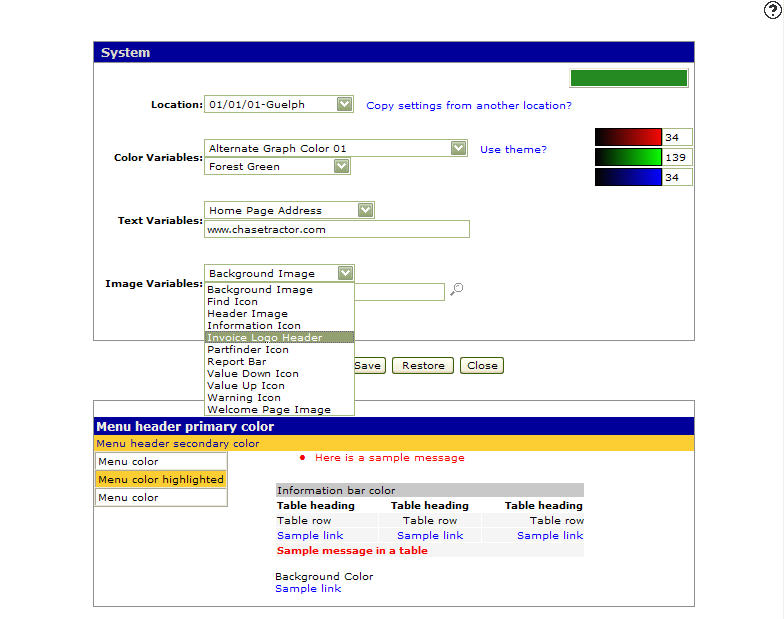This screenshot has width=784, height=619.
Task: Open the help question mark icon
Action: [x=773, y=10]
